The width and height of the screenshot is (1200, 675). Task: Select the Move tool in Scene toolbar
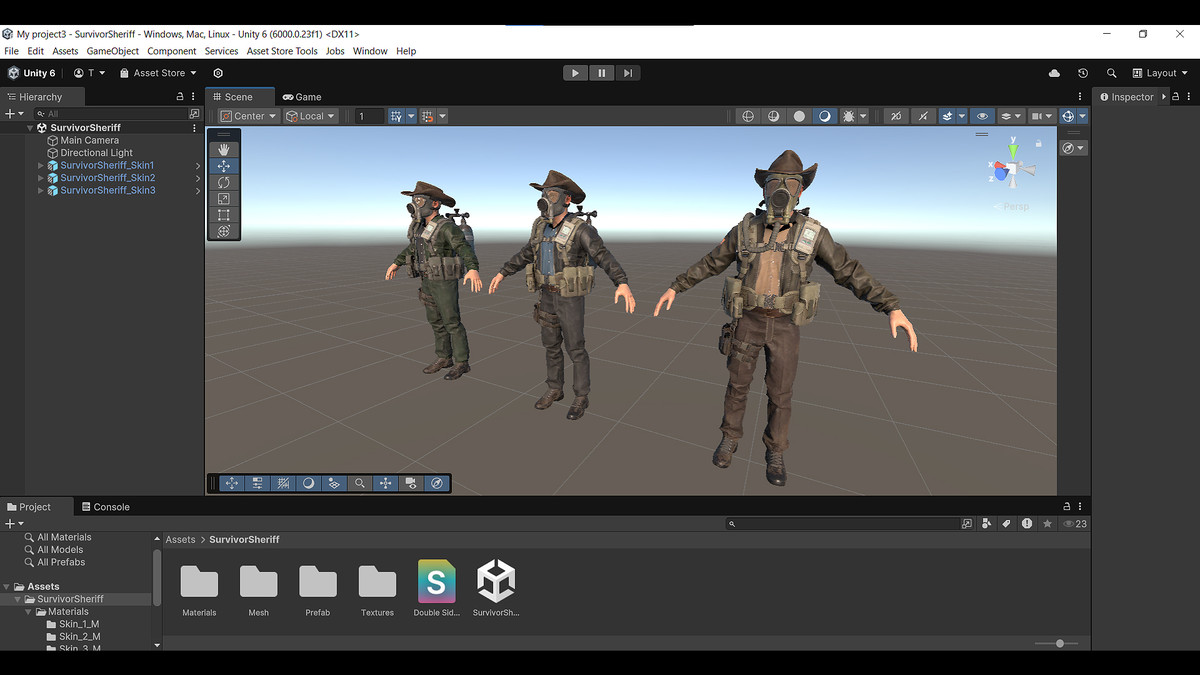point(224,166)
